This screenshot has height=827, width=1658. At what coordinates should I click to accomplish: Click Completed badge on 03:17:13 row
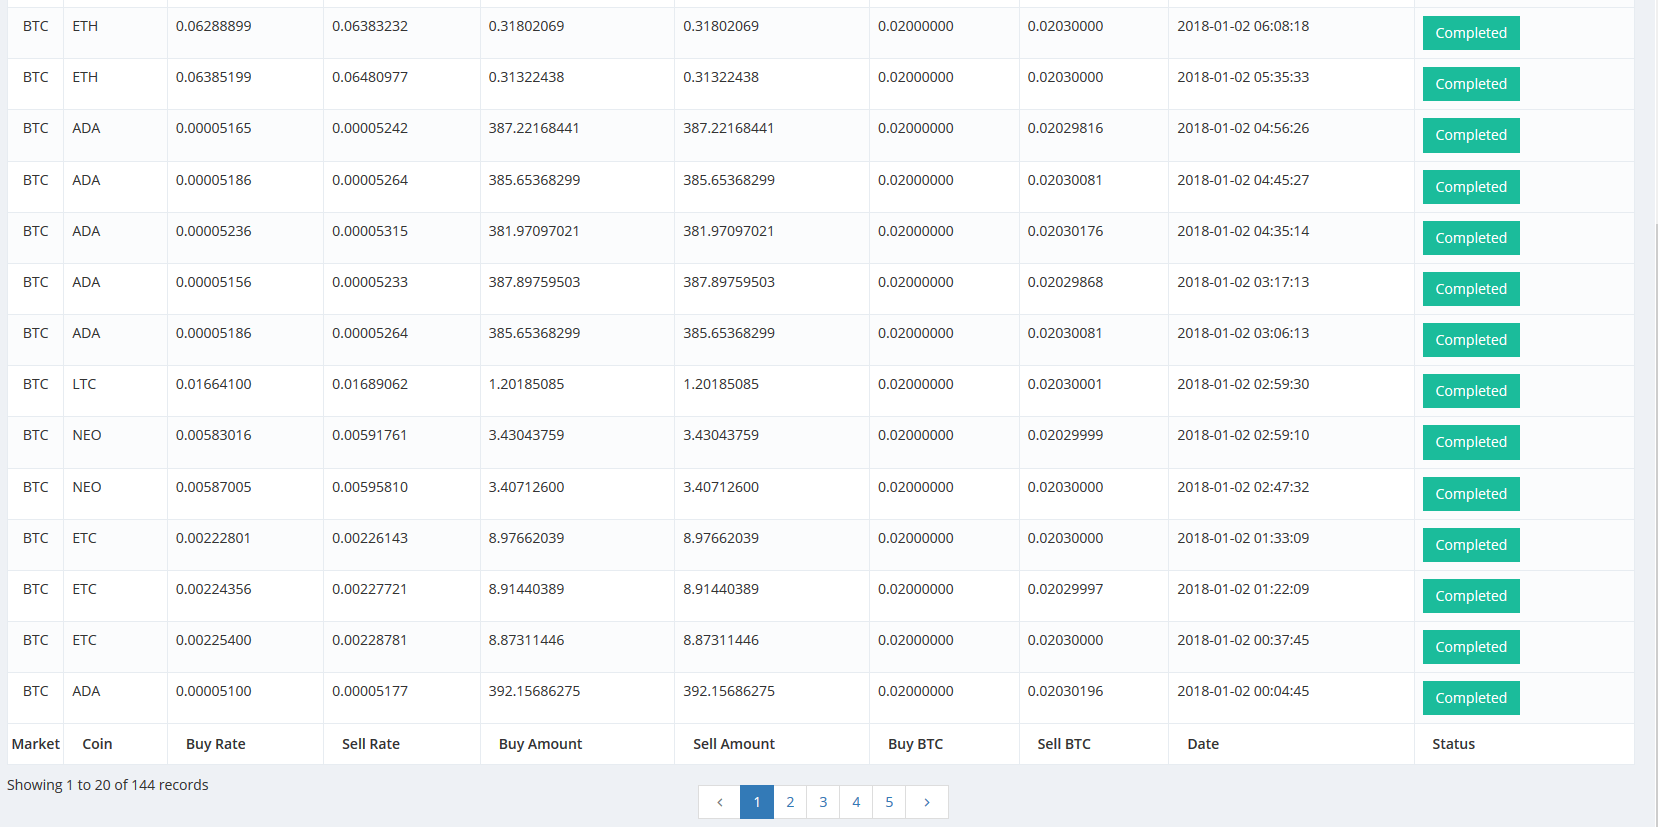pos(1471,289)
